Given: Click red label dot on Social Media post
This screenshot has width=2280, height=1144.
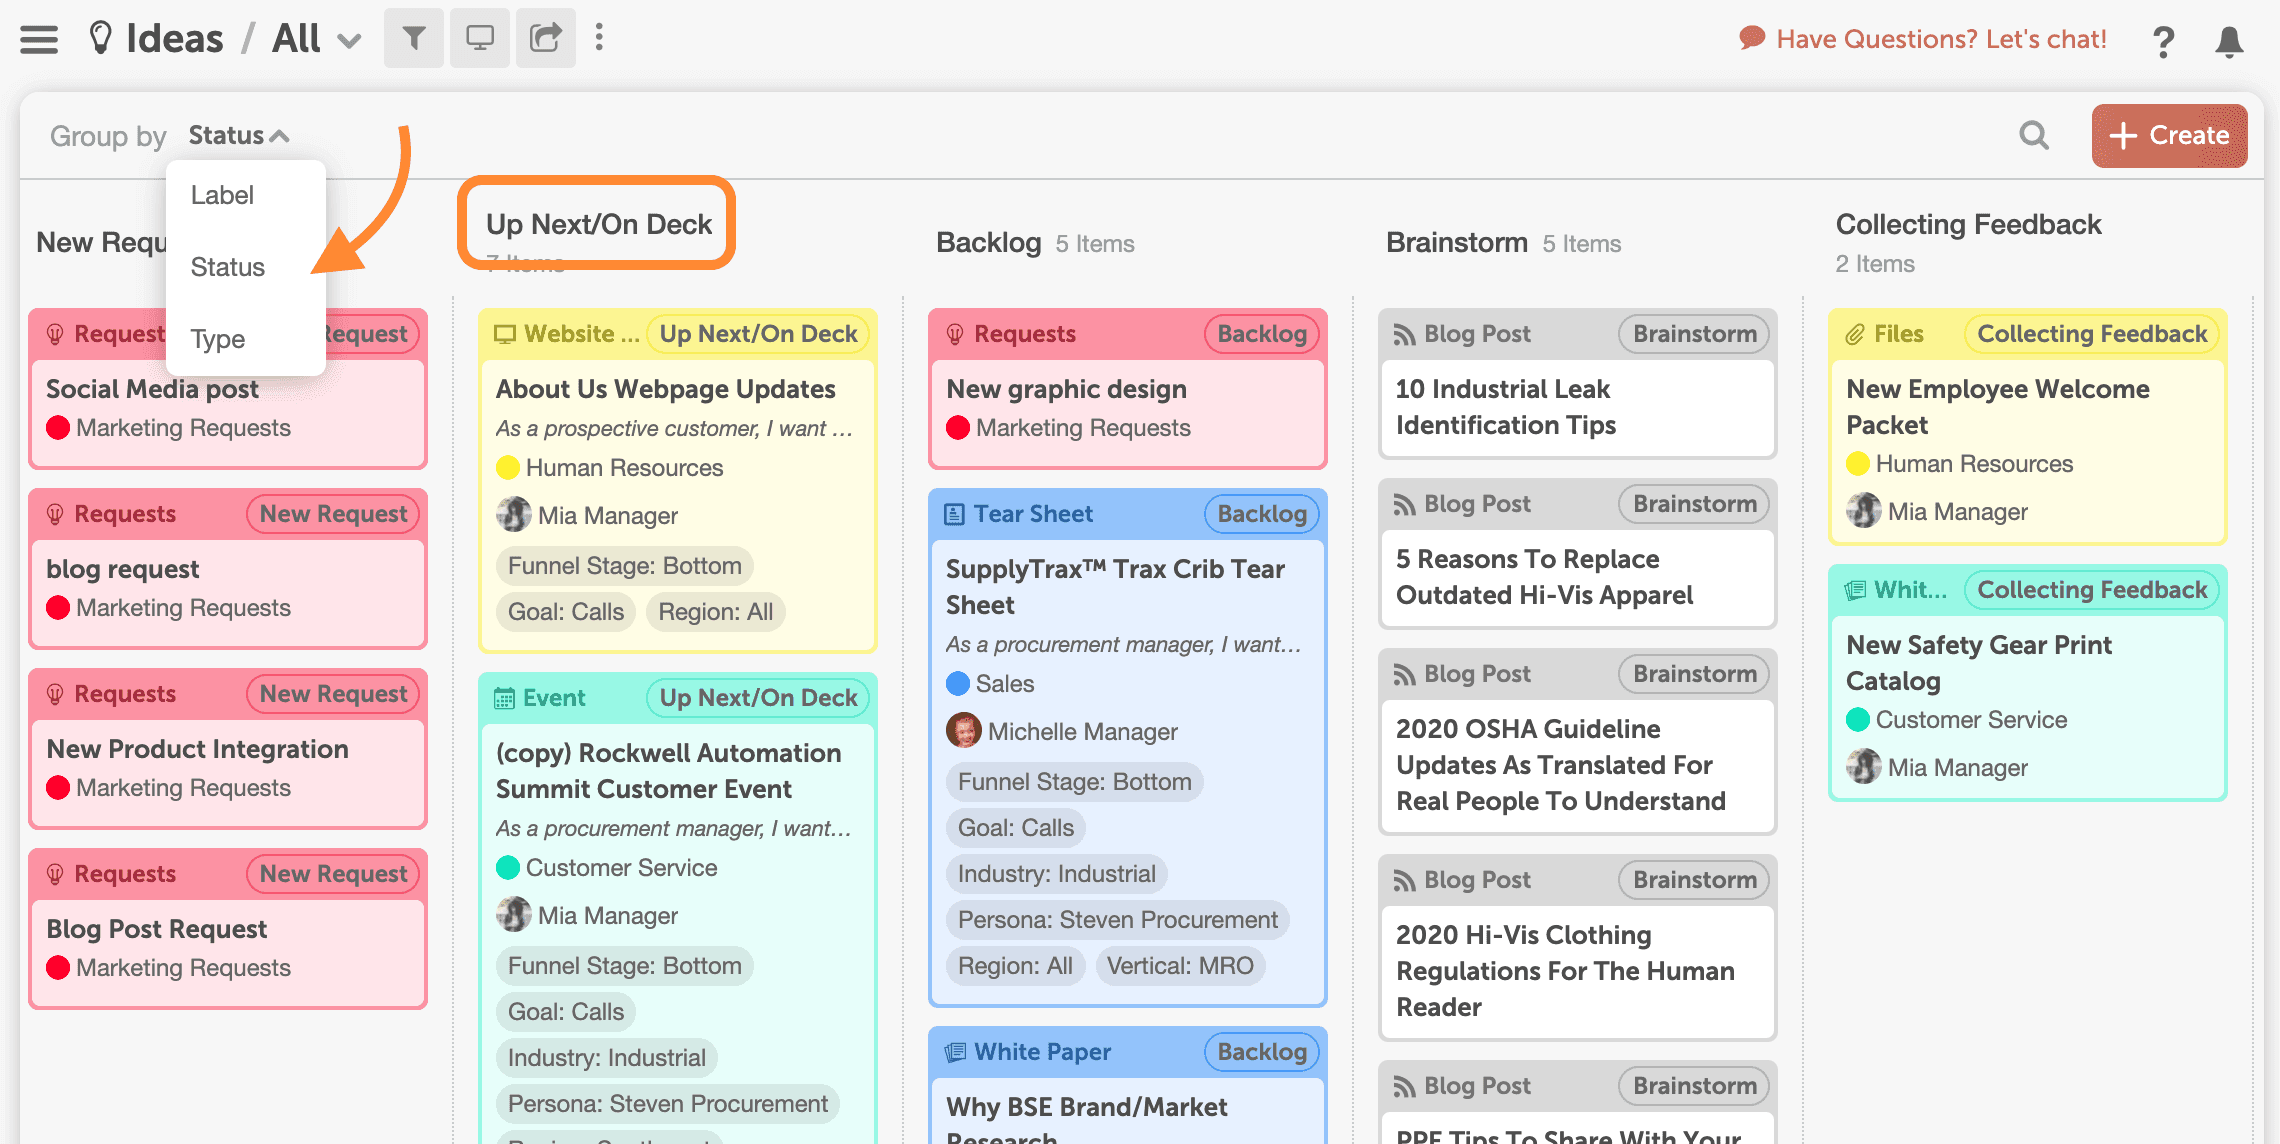Looking at the screenshot, I should click(58, 428).
